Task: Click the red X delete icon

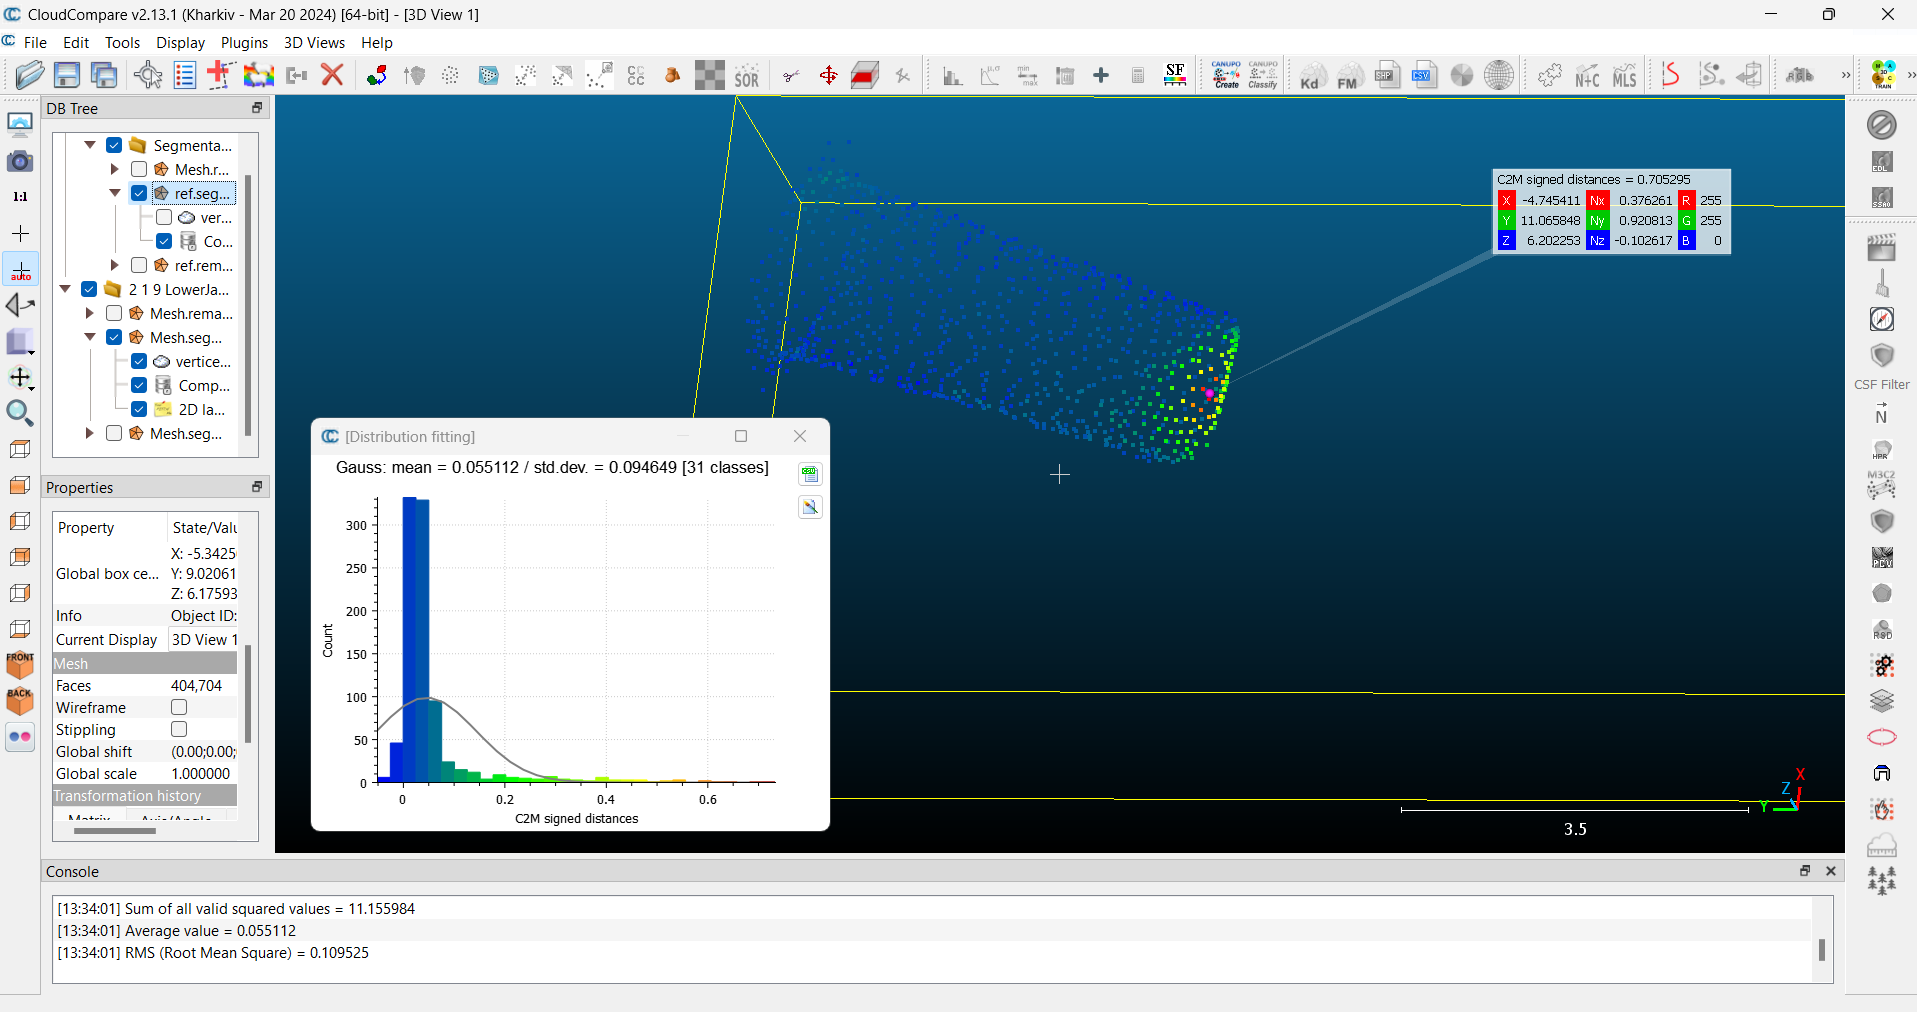Action: 333,75
